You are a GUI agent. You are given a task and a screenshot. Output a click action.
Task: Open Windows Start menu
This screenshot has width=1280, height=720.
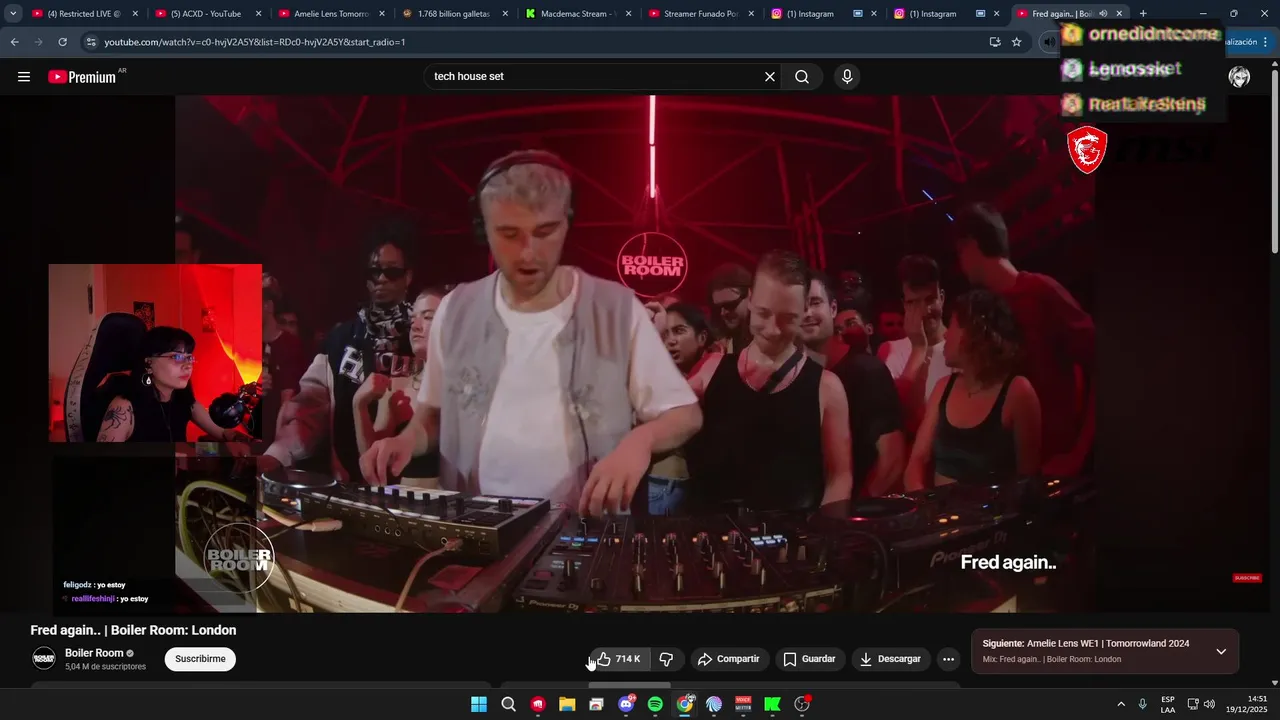[x=479, y=705]
